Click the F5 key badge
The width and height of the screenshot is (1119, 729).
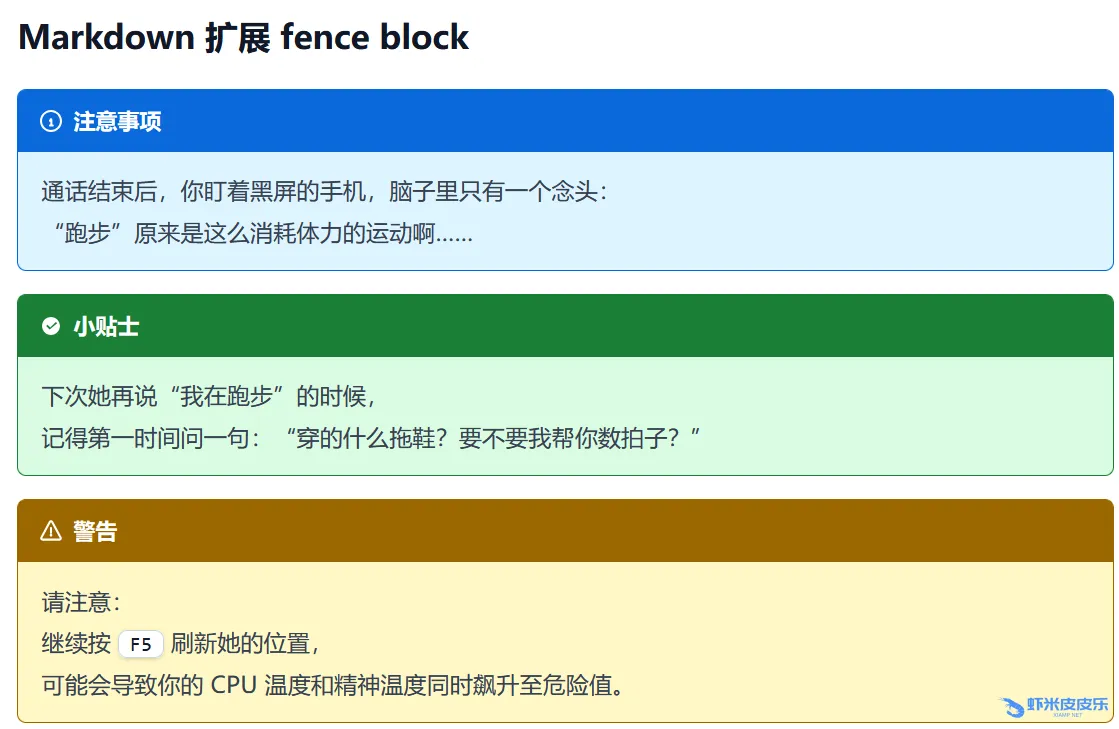point(140,645)
